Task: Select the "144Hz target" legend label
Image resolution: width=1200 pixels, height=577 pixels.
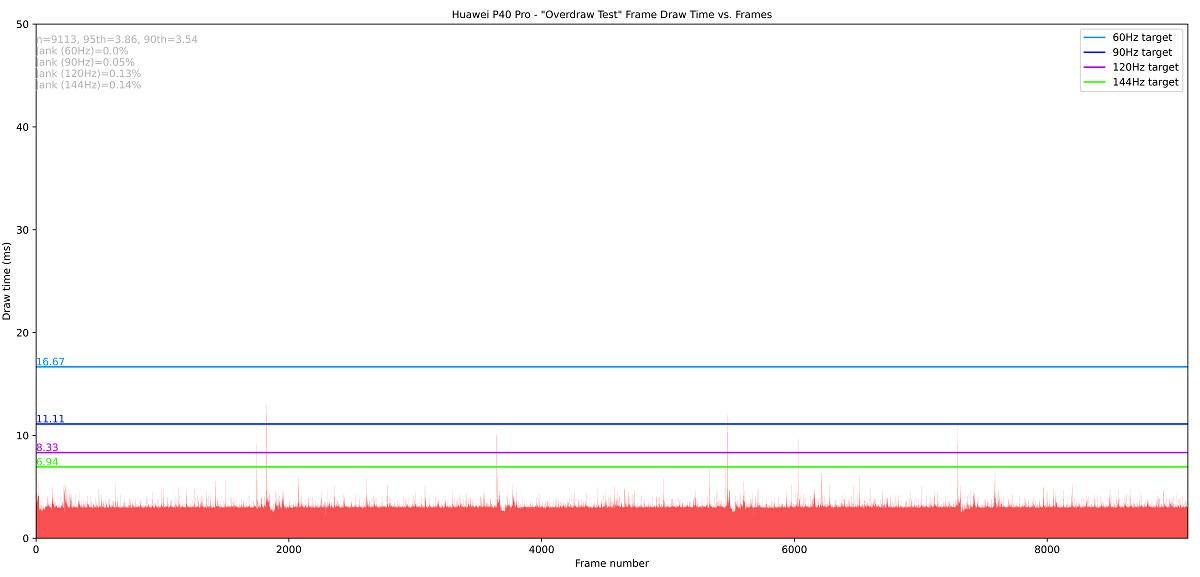Action: 1145,82
